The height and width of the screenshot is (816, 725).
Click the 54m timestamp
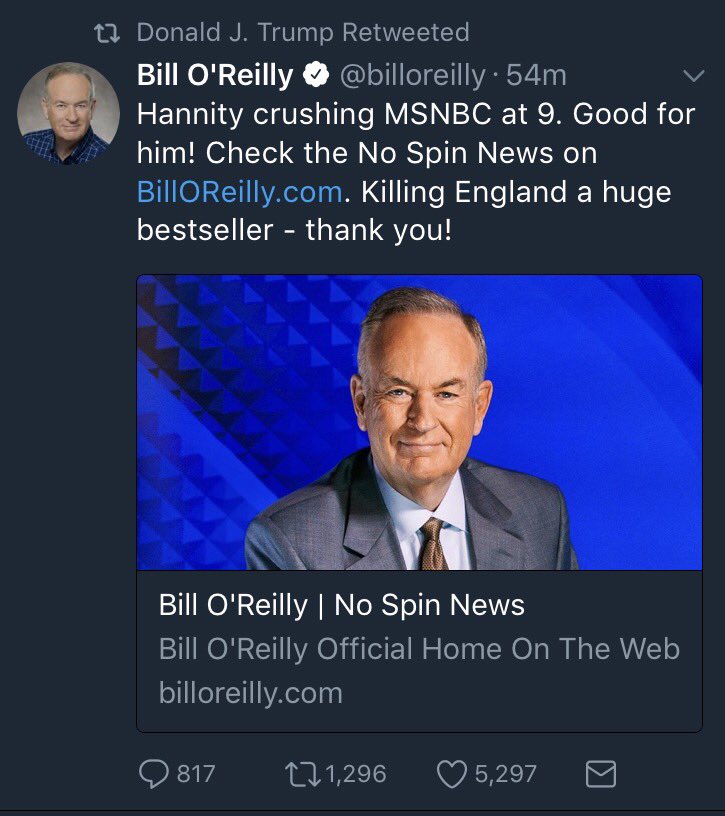point(537,76)
